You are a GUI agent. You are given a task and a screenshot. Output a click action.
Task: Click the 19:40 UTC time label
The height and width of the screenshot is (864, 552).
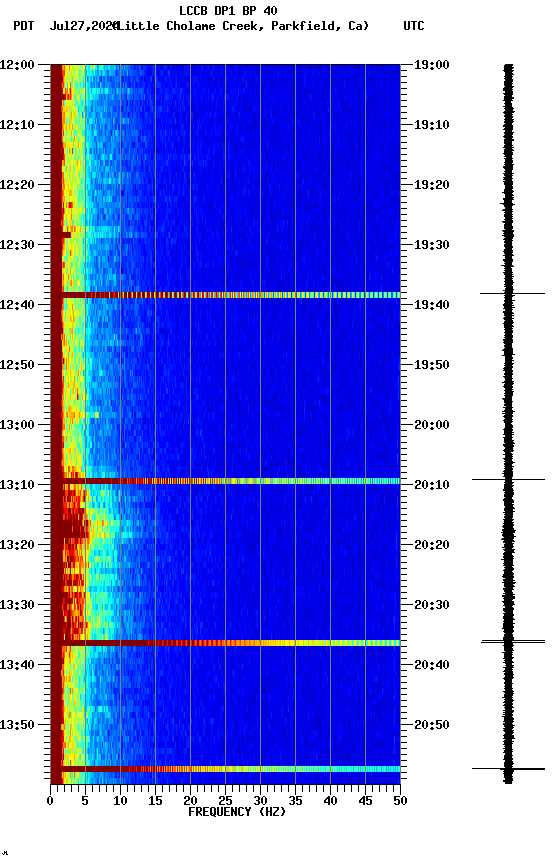pos(432,305)
